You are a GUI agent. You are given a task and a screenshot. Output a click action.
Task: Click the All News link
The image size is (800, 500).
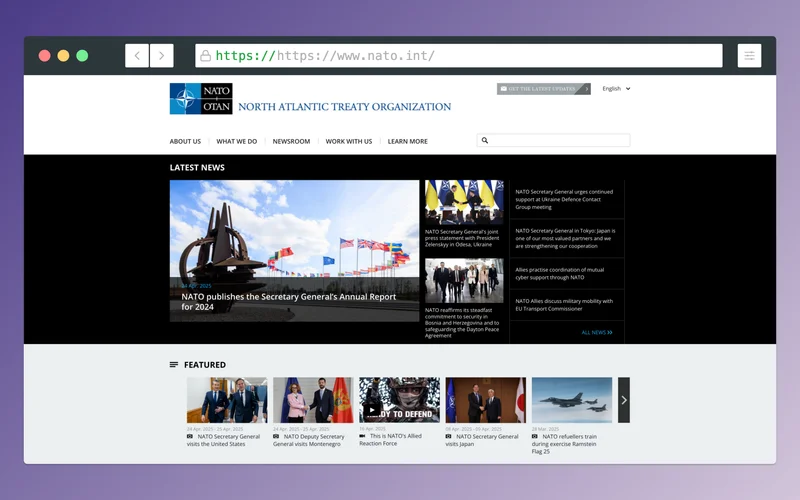596,332
